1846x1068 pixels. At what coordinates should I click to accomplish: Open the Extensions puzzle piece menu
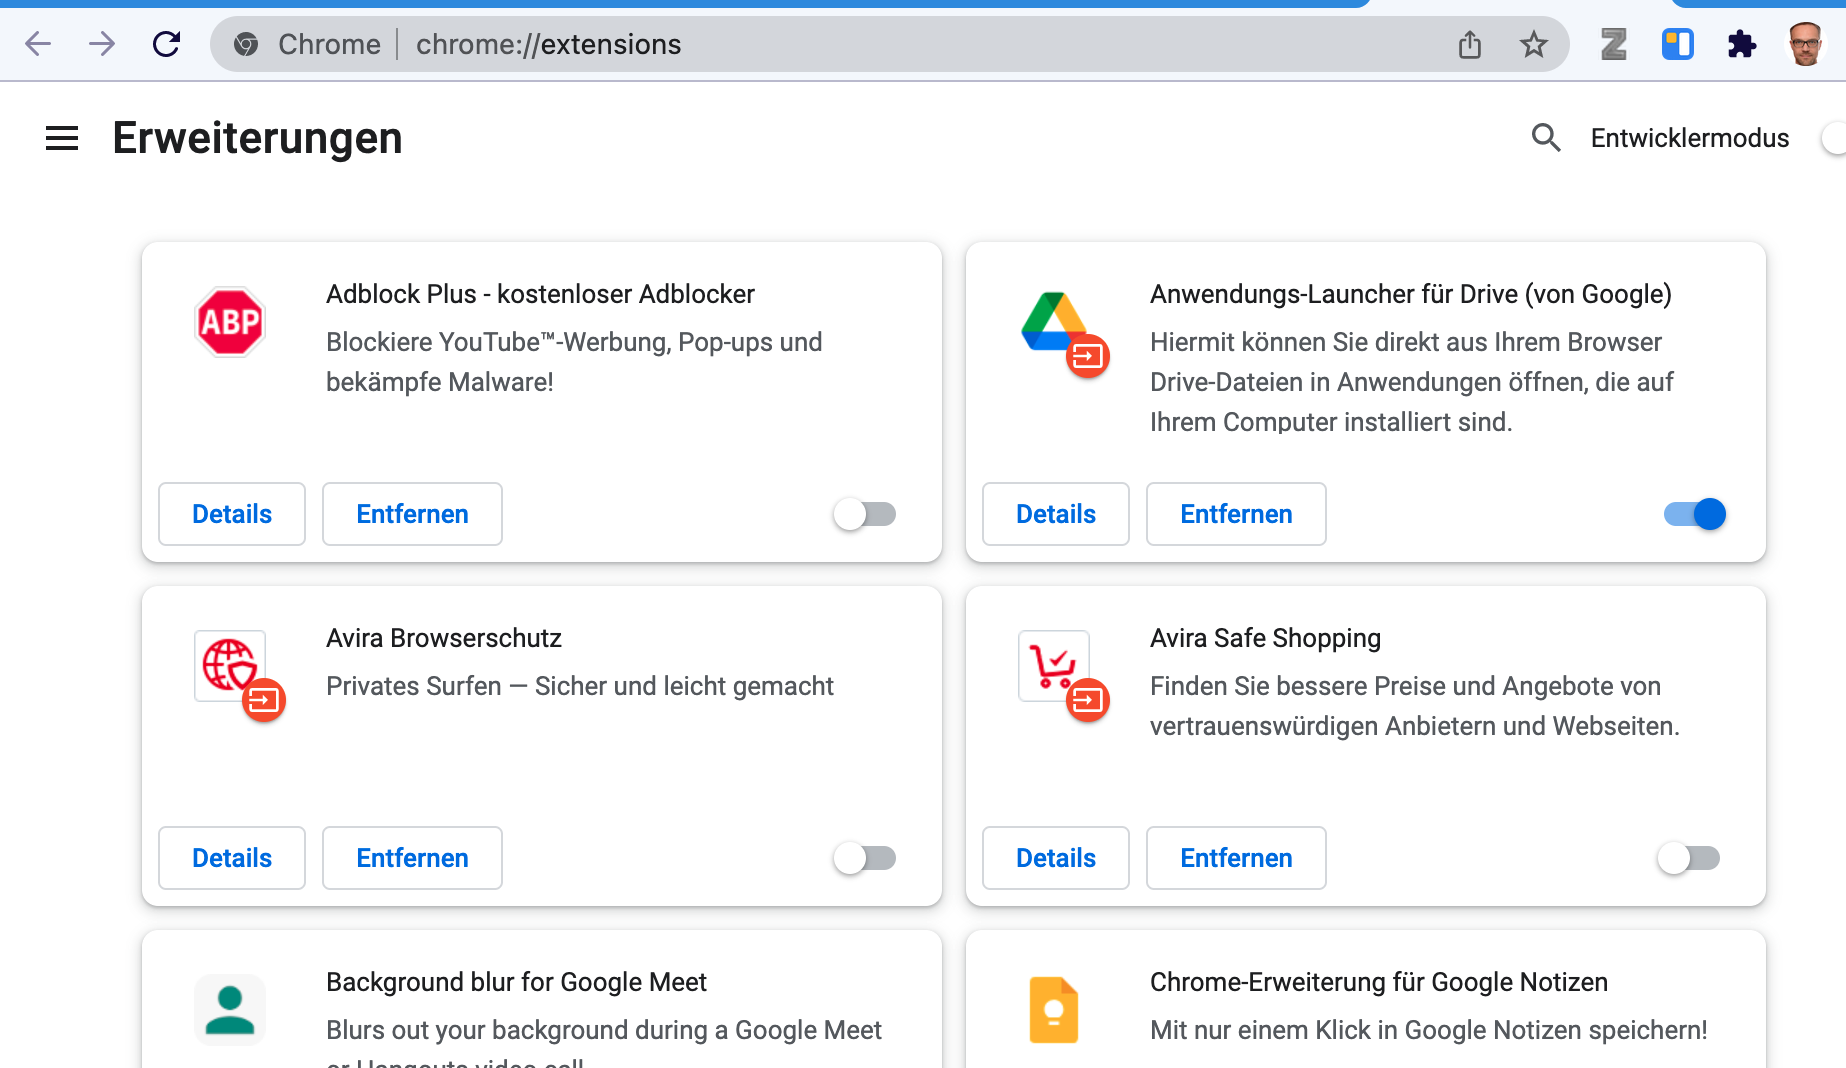point(1741,44)
